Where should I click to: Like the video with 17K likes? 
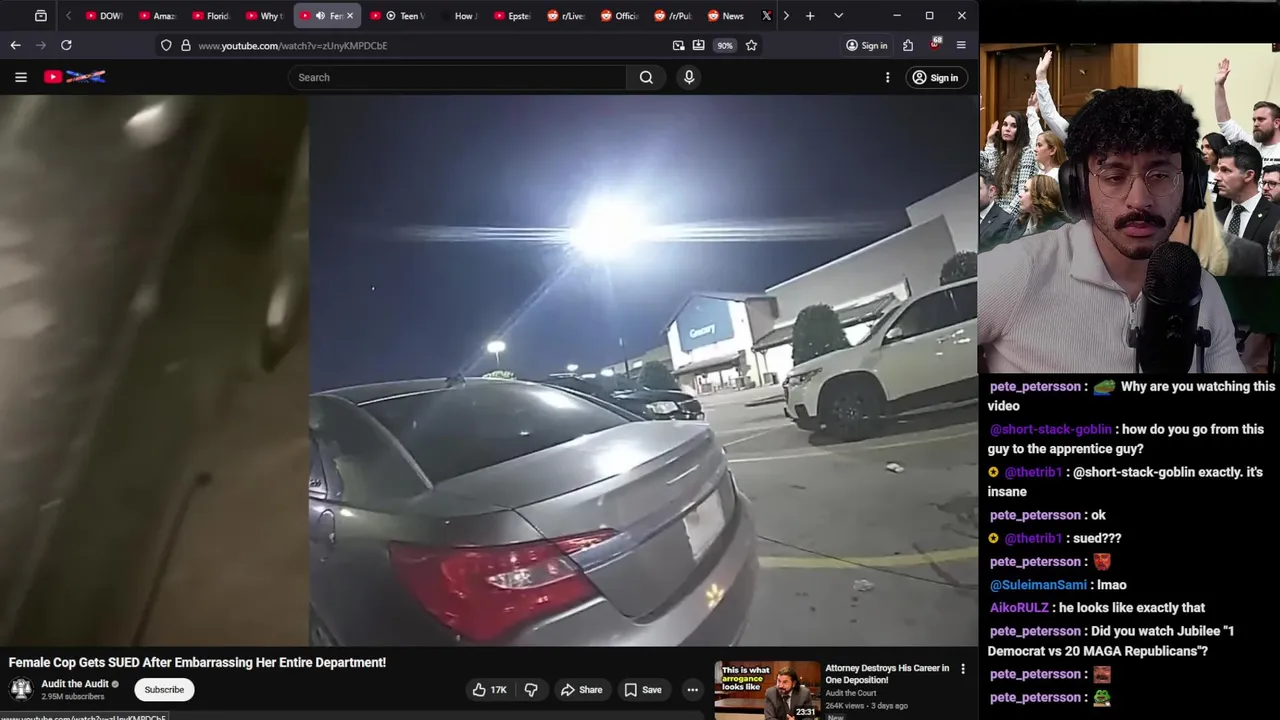(490, 689)
